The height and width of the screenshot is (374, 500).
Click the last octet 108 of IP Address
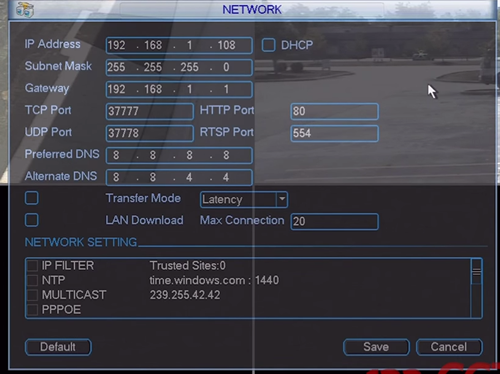227,45
